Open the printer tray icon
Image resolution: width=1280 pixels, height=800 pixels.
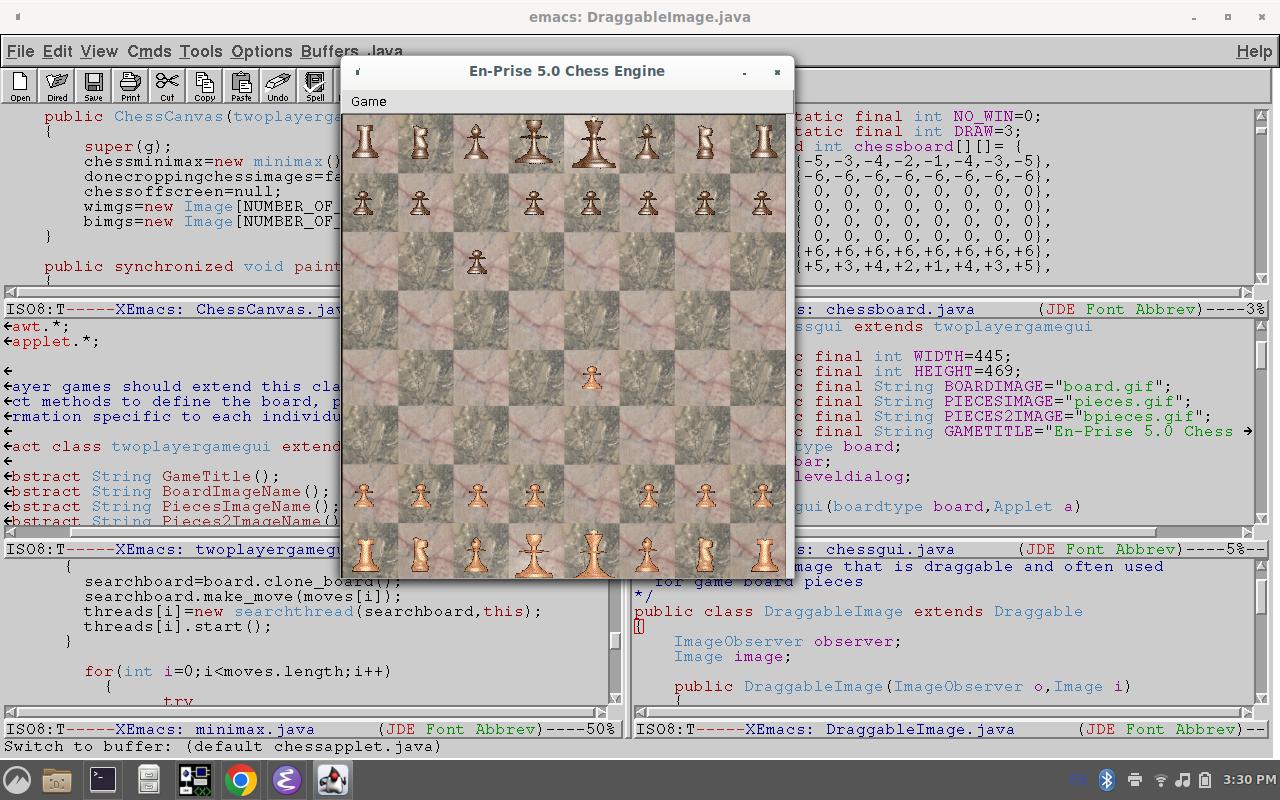tap(1134, 779)
